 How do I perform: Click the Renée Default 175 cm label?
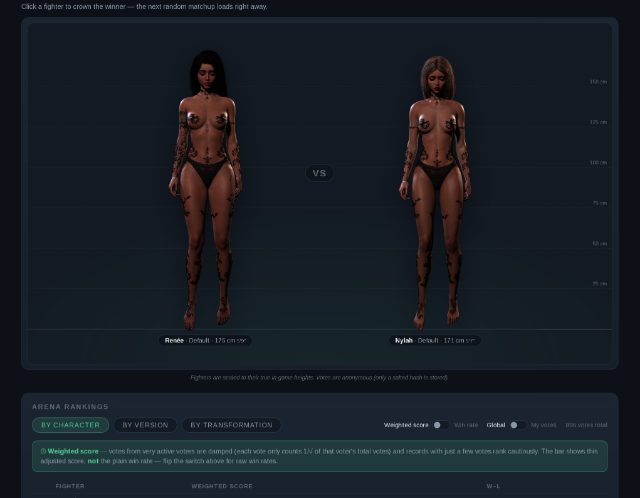pyautogui.click(x=205, y=340)
